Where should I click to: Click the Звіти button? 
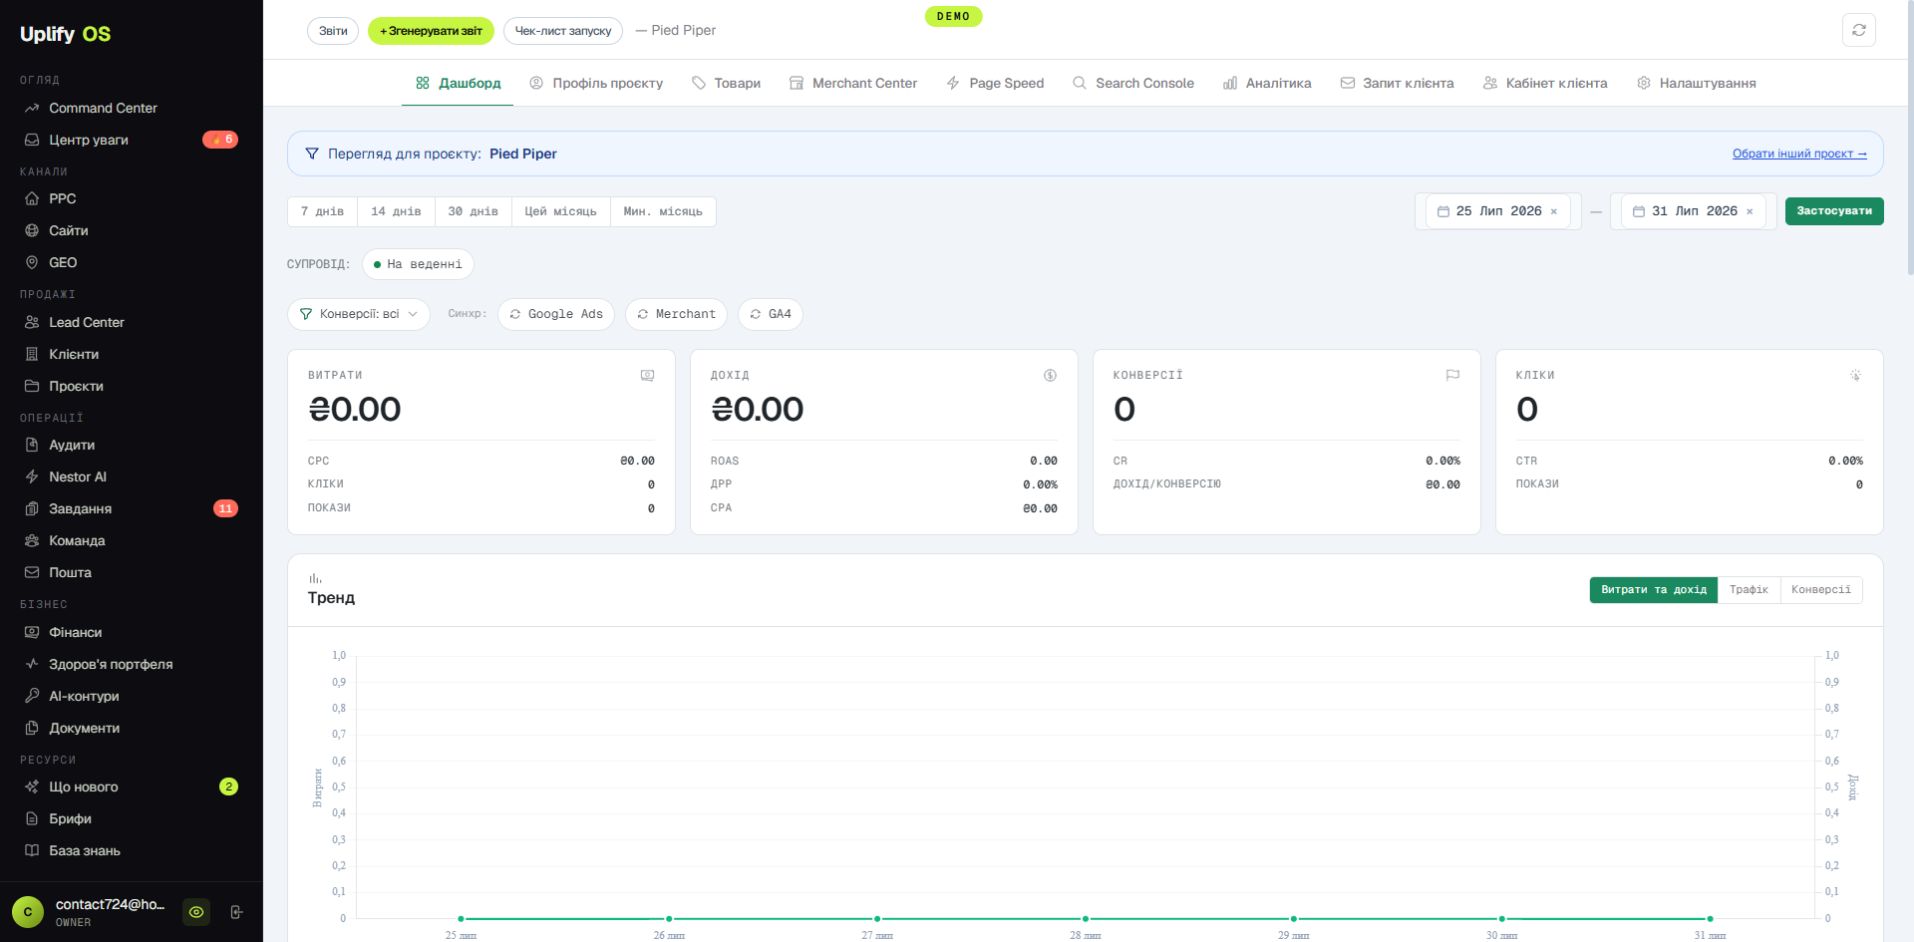(333, 31)
